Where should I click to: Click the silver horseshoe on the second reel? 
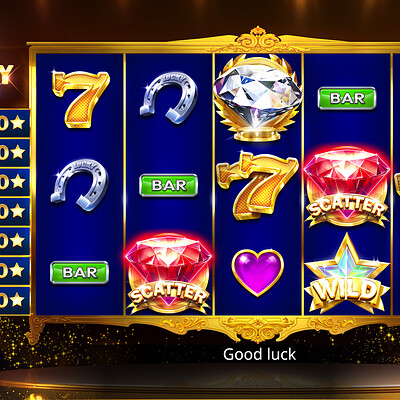[x=169, y=98]
